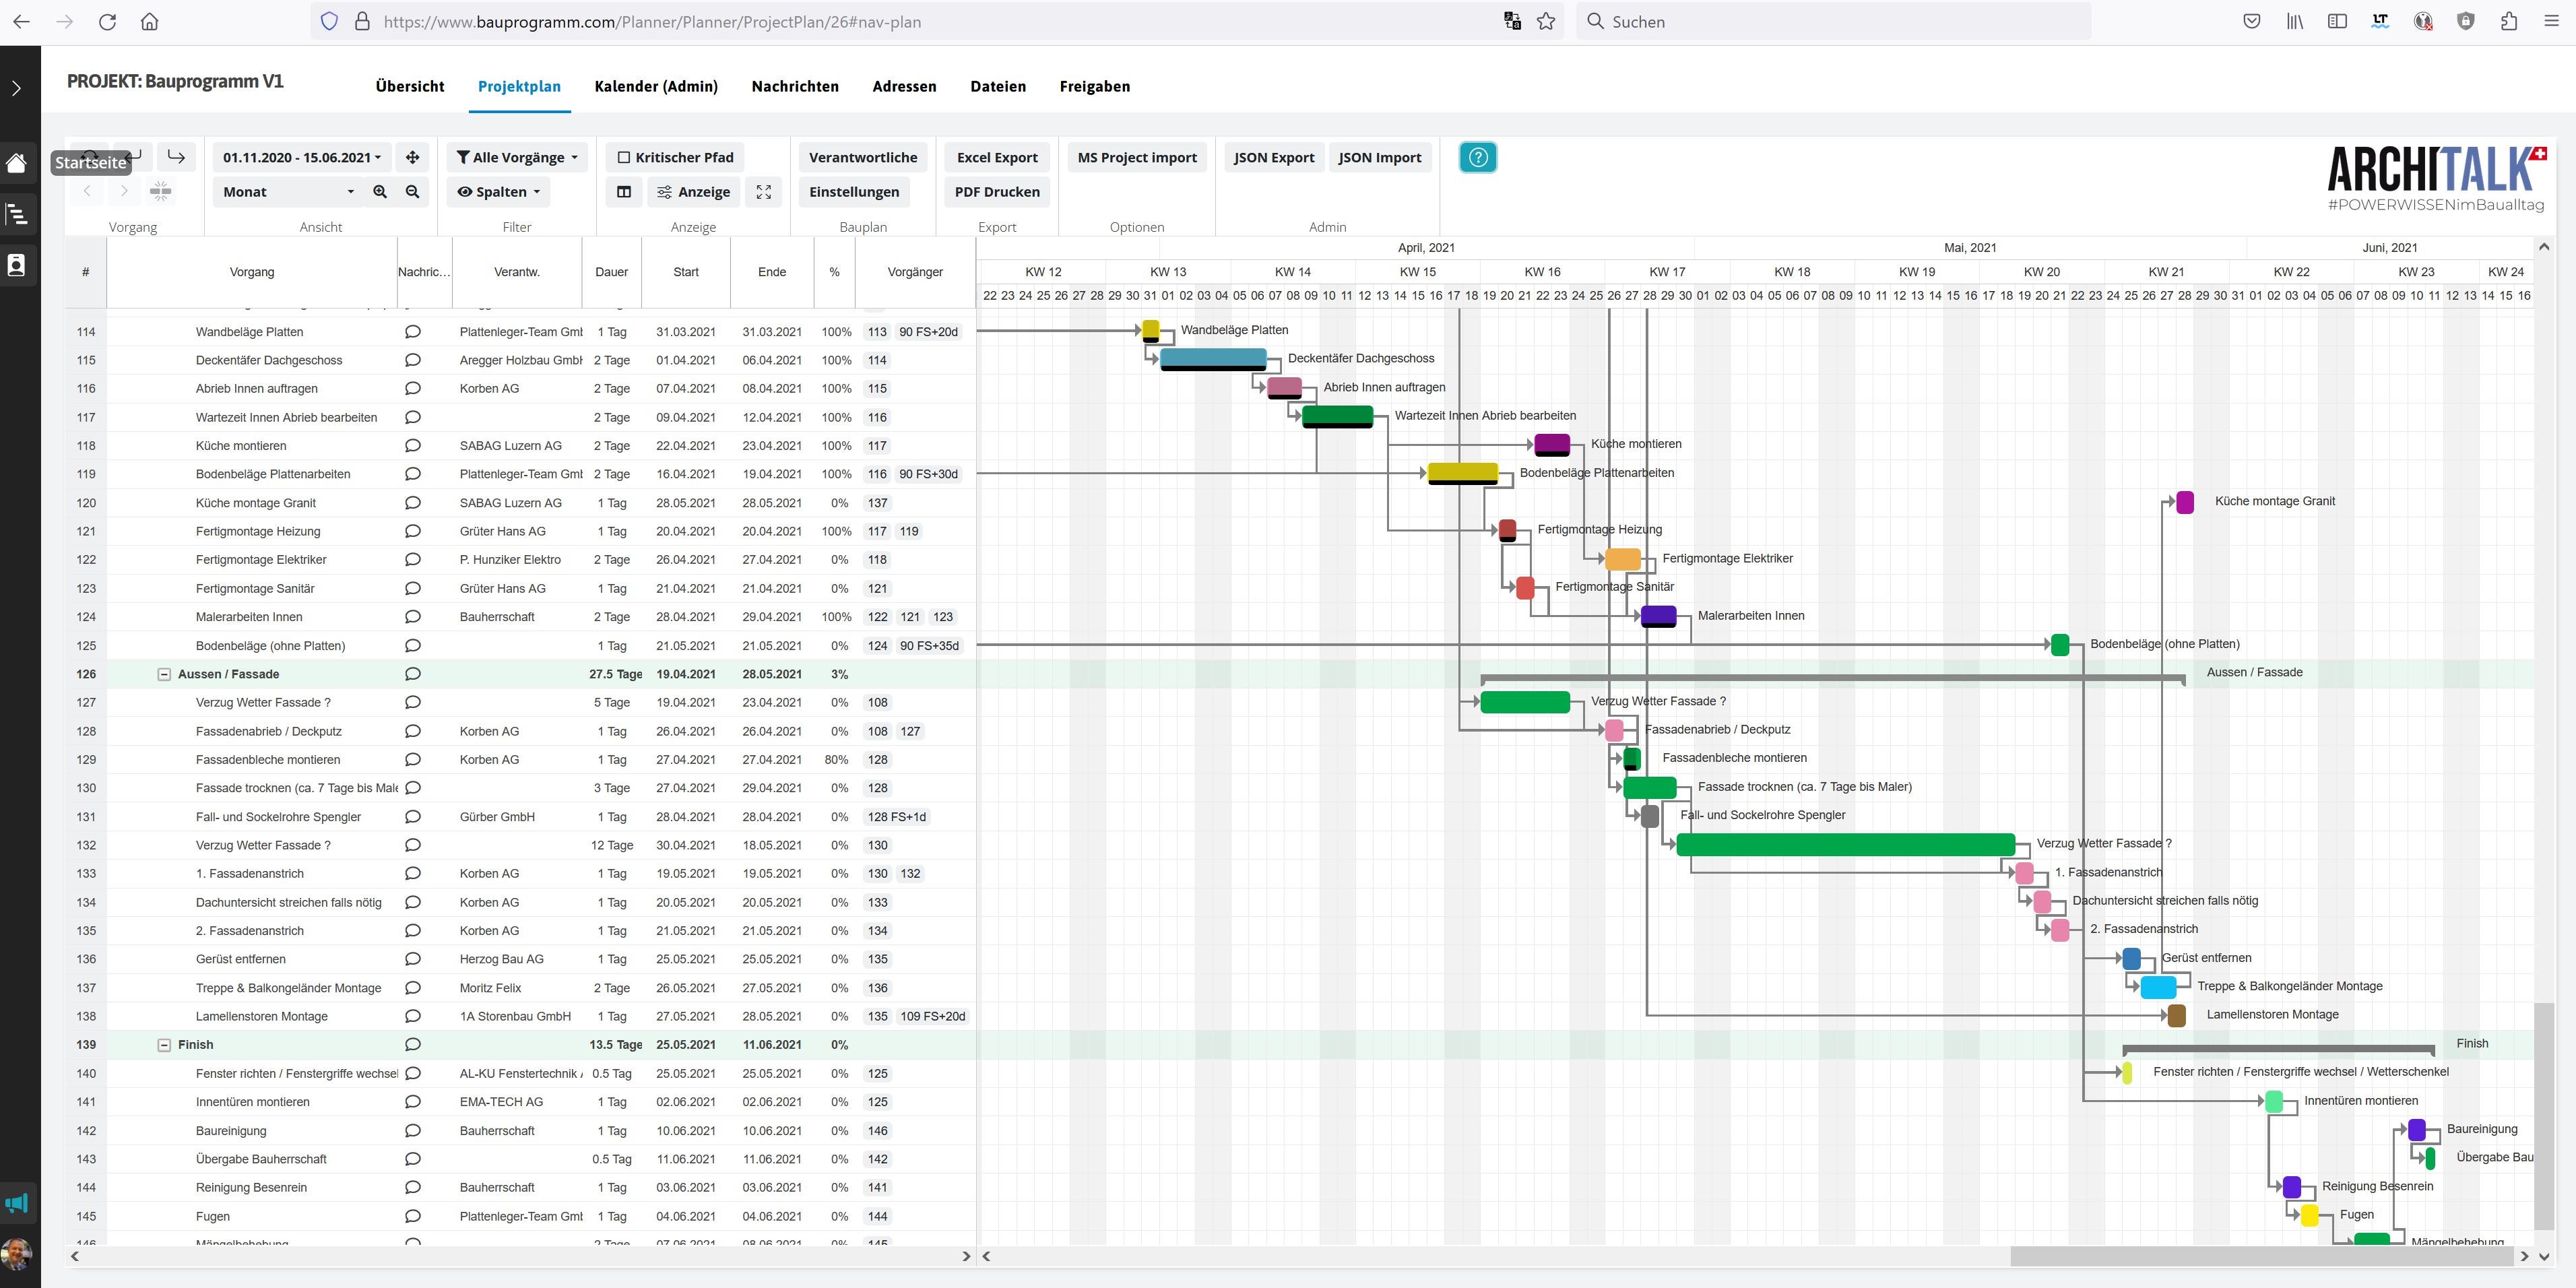This screenshot has height=1288, width=2576.
Task: Switch to the Kalender (Admin) tab
Action: [x=656, y=86]
